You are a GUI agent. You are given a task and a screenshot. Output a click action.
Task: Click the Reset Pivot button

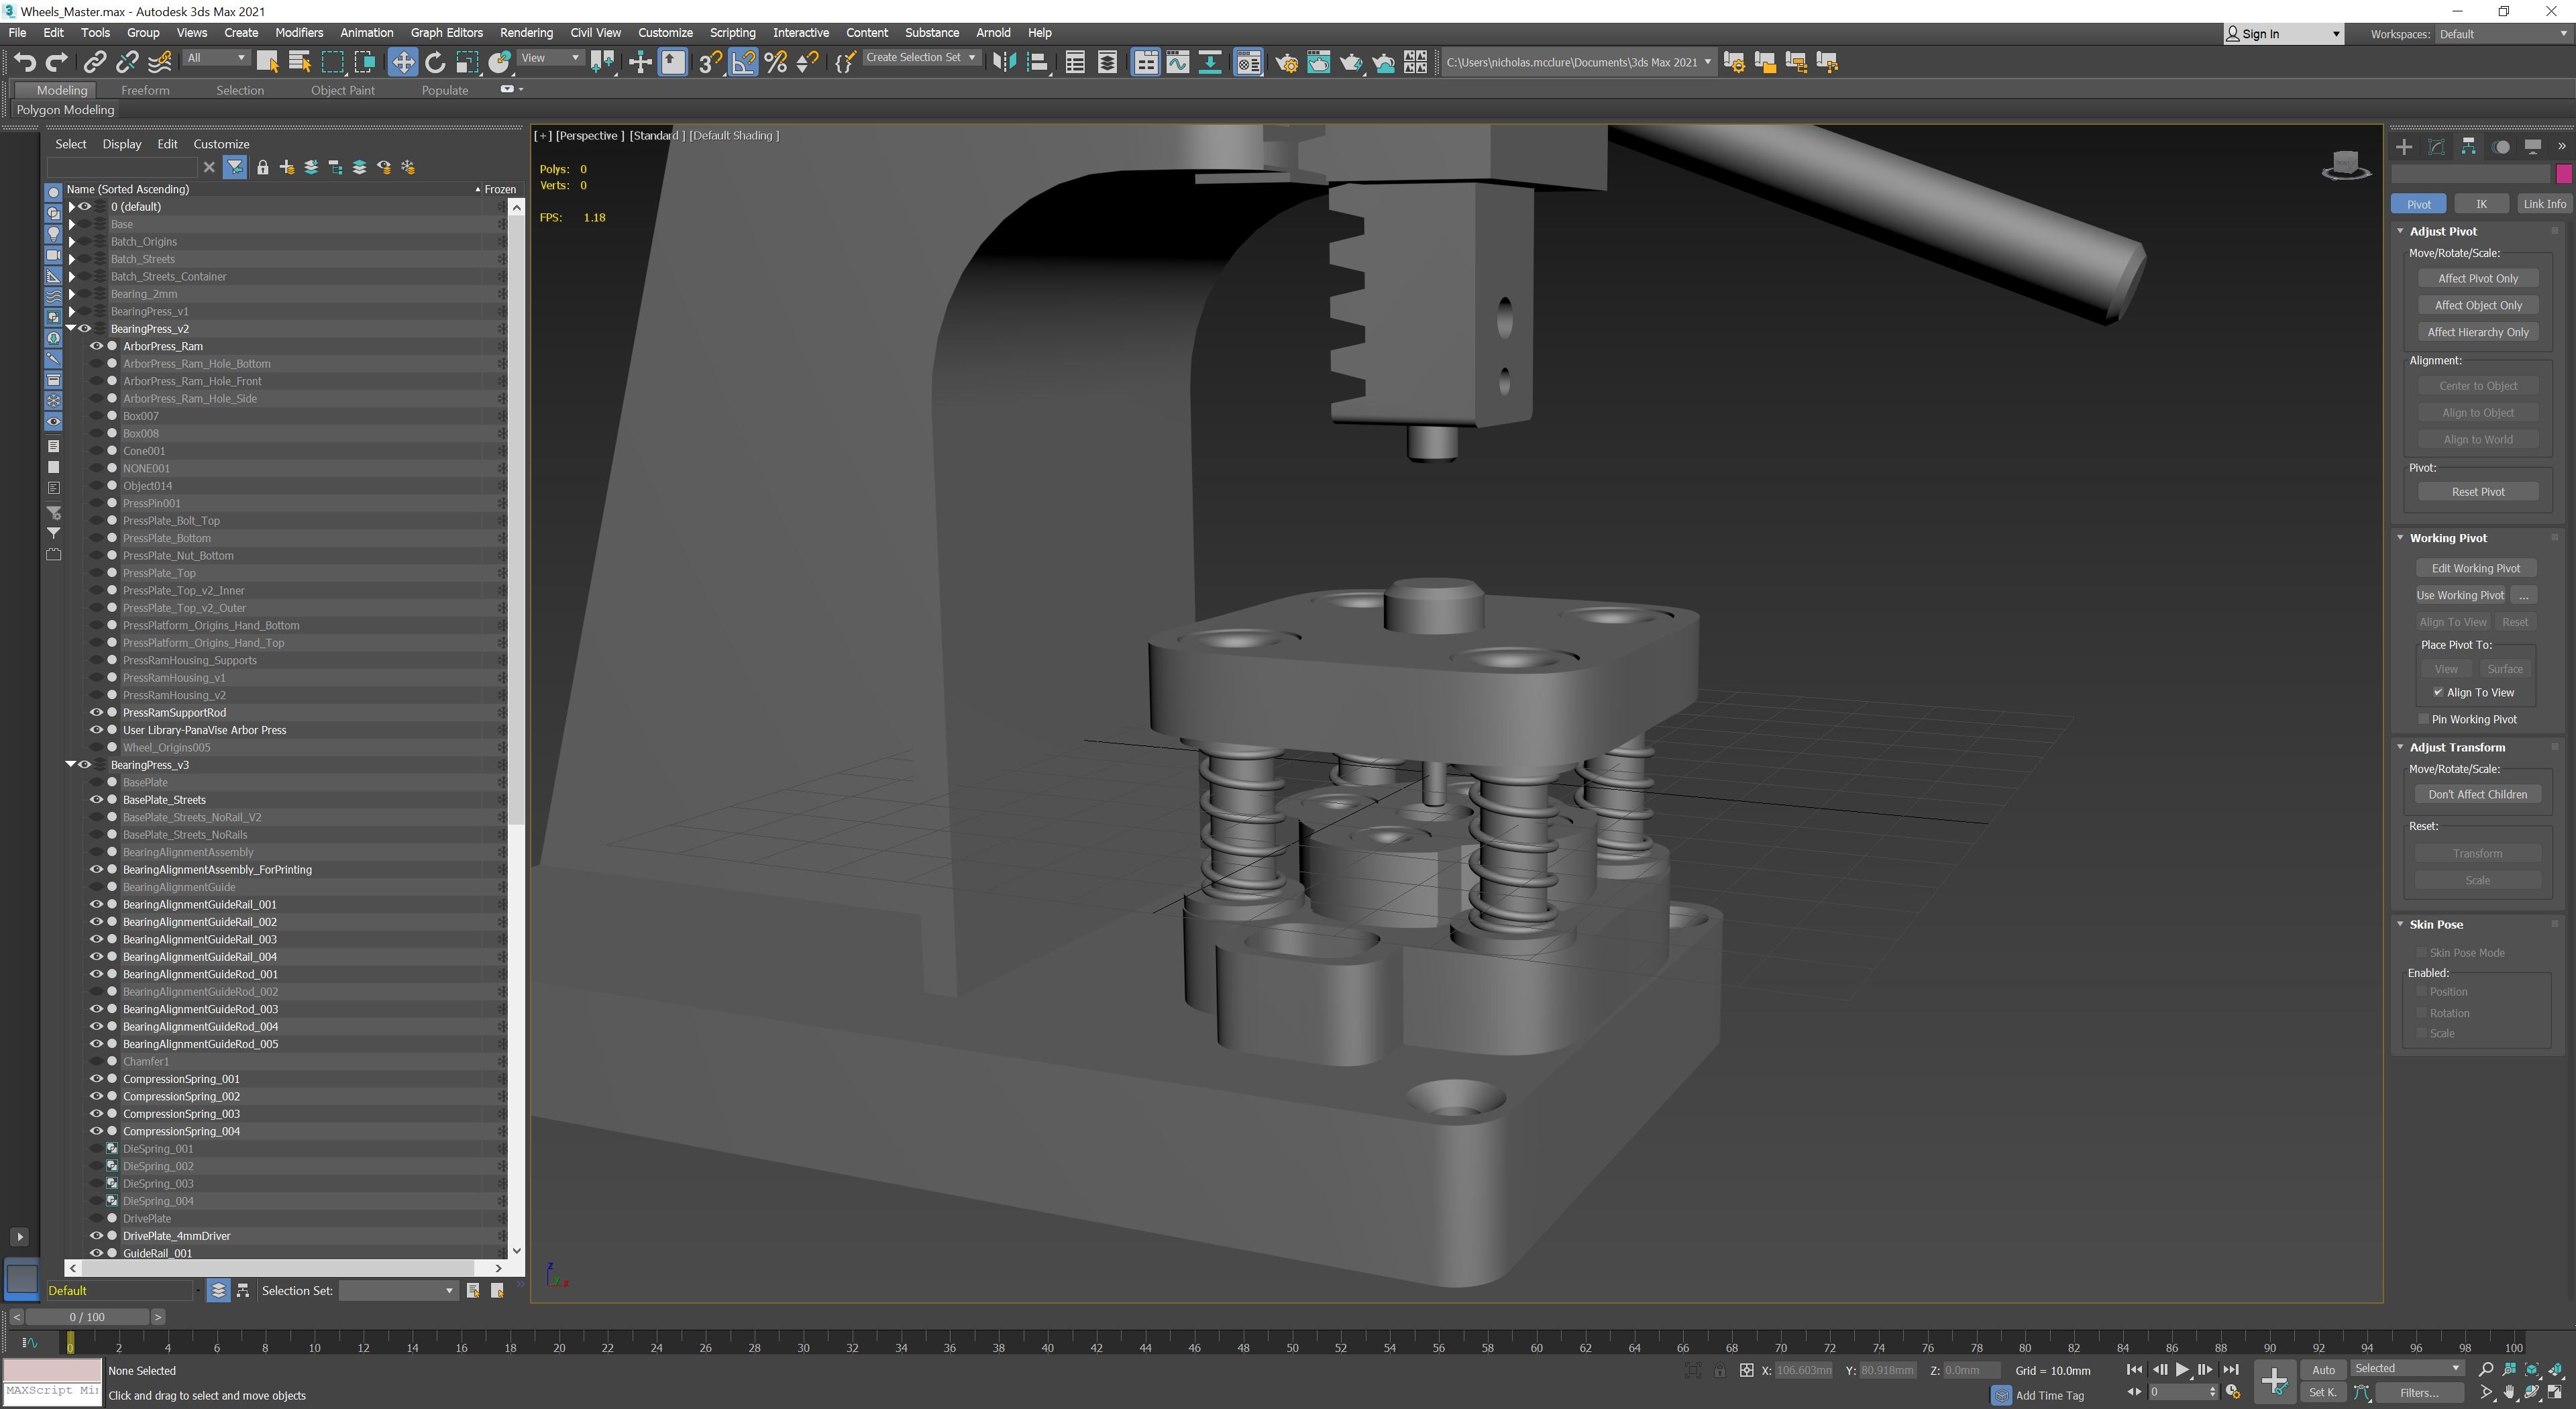click(x=2478, y=491)
